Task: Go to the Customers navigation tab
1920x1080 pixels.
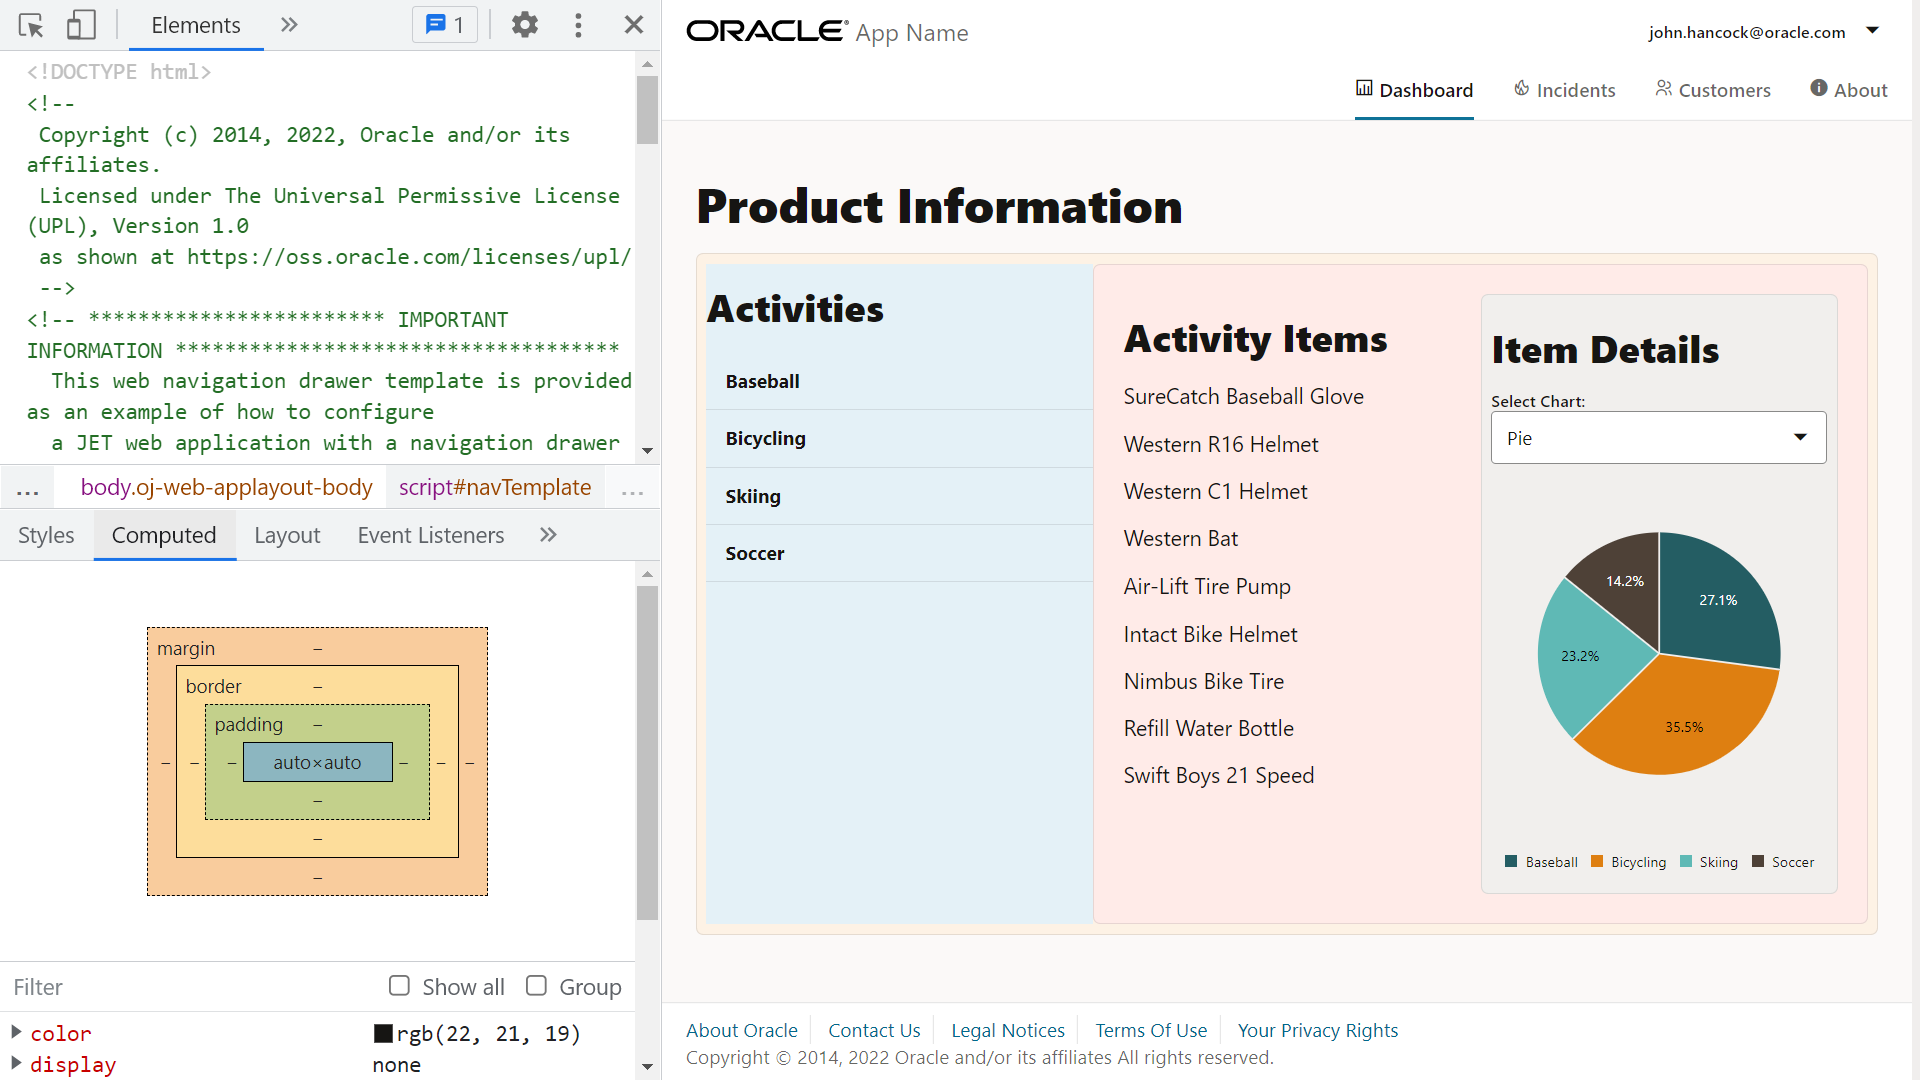Action: [x=1712, y=90]
